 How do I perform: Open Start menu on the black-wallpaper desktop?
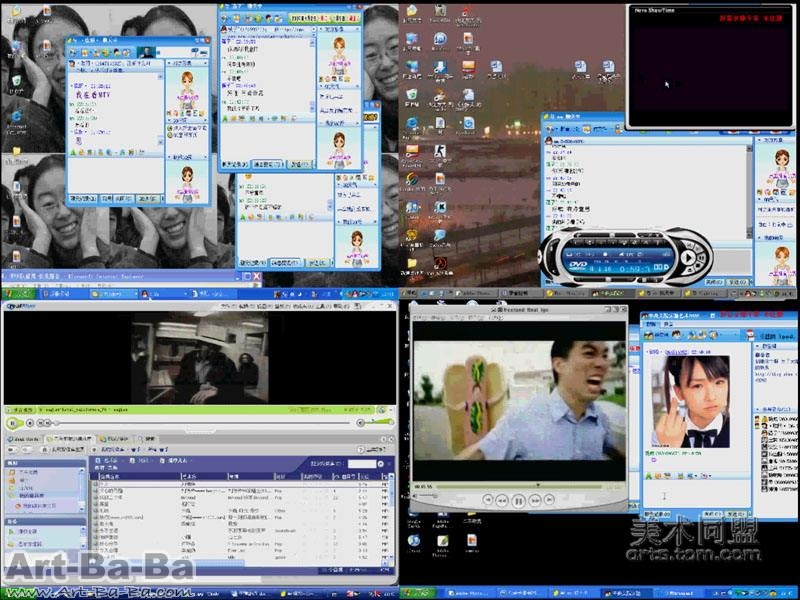418,593
